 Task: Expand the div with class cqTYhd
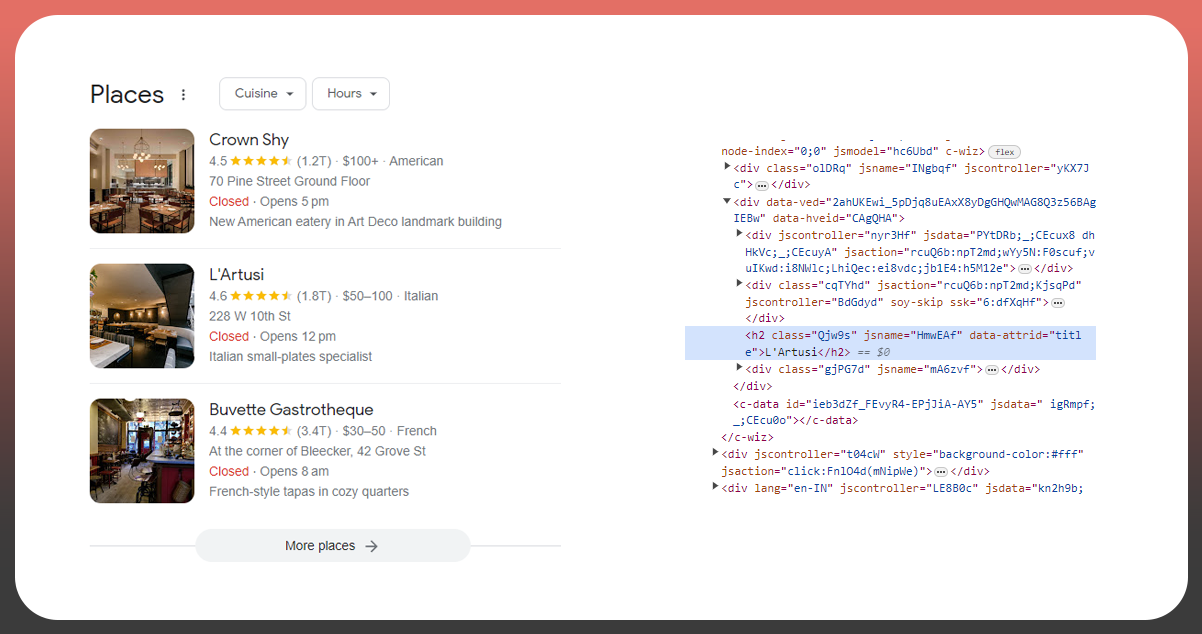click(x=739, y=285)
